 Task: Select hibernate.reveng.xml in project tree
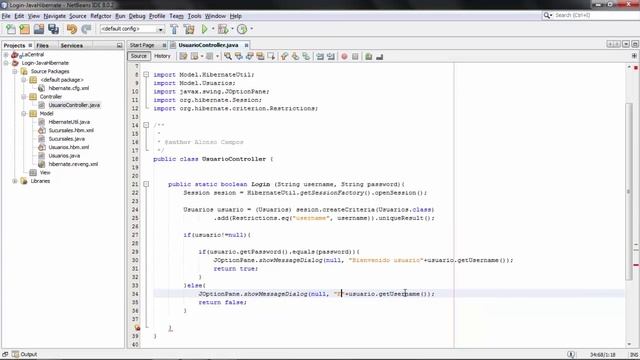[73, 164]
